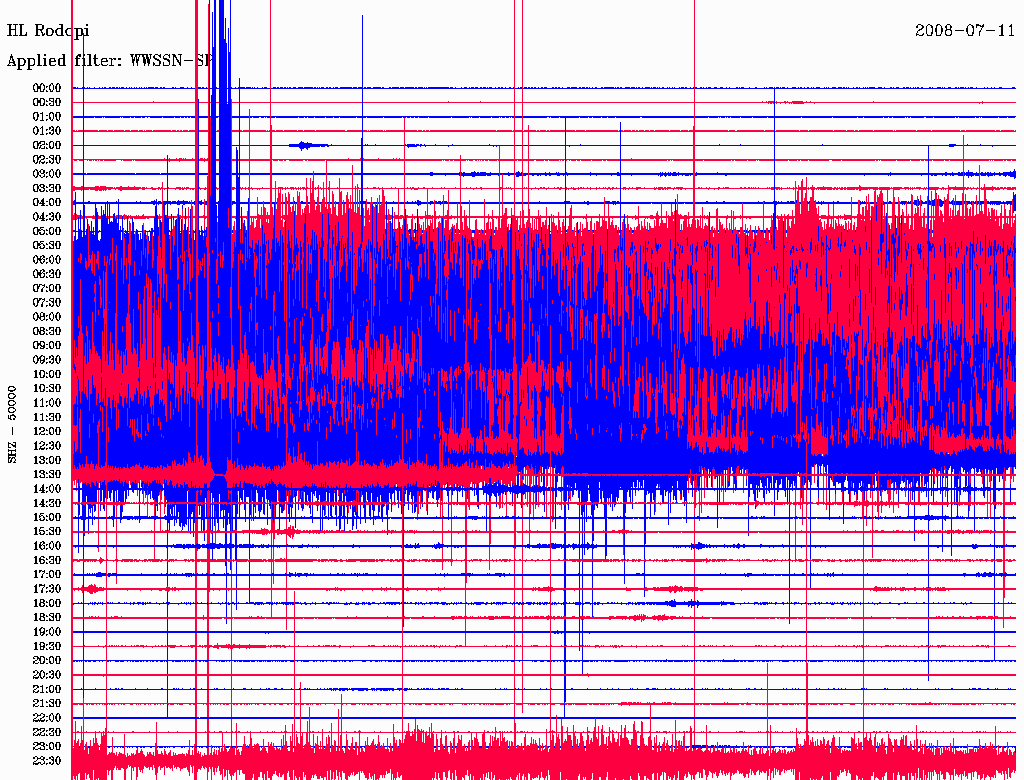Click the 20:30 time label
The width and height of the screenshot is (1024, 780).
[x=47, y=675]
